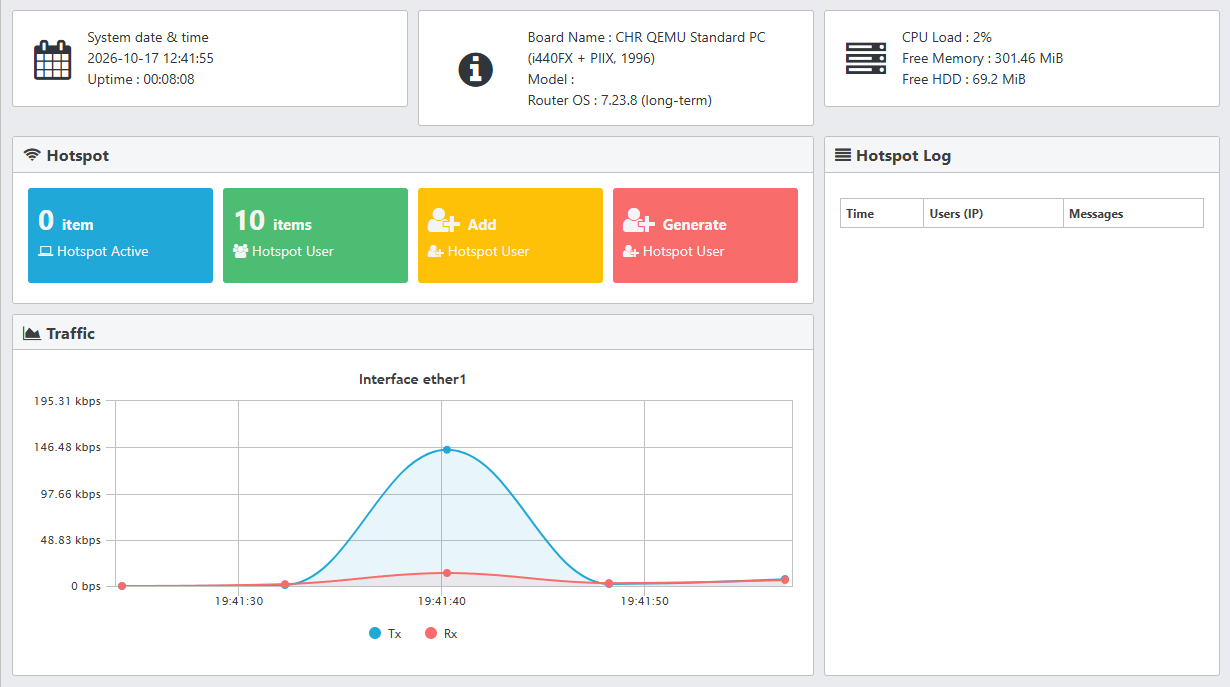Click the 146.48 kbps axis label
The image size is (1230, 687).
(x=68, y=447)
